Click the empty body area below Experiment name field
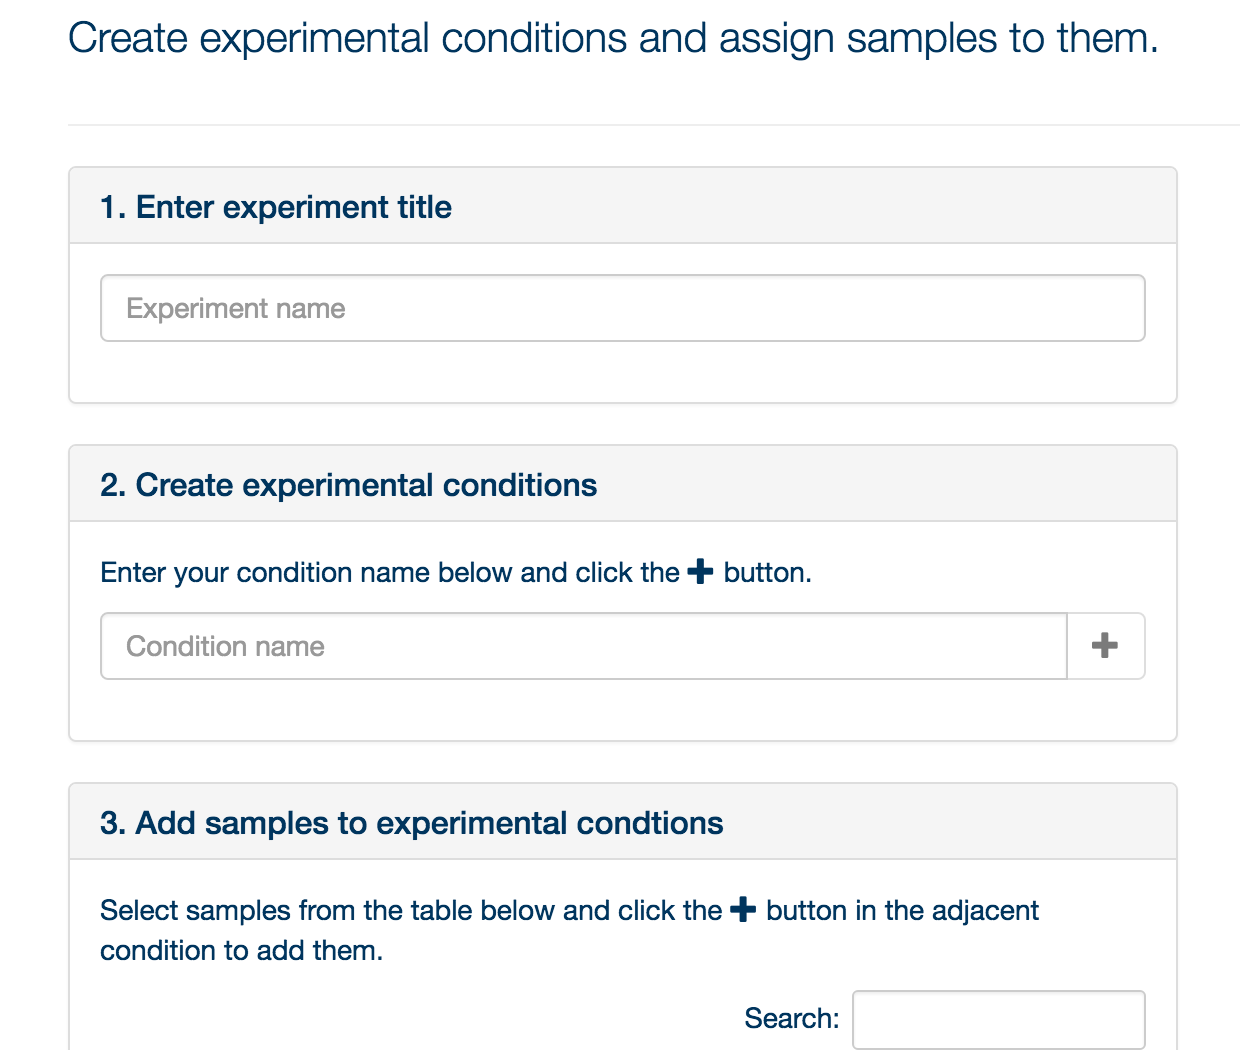The height and width of the screenshot is (1050, 1240). tap(622, 372)
